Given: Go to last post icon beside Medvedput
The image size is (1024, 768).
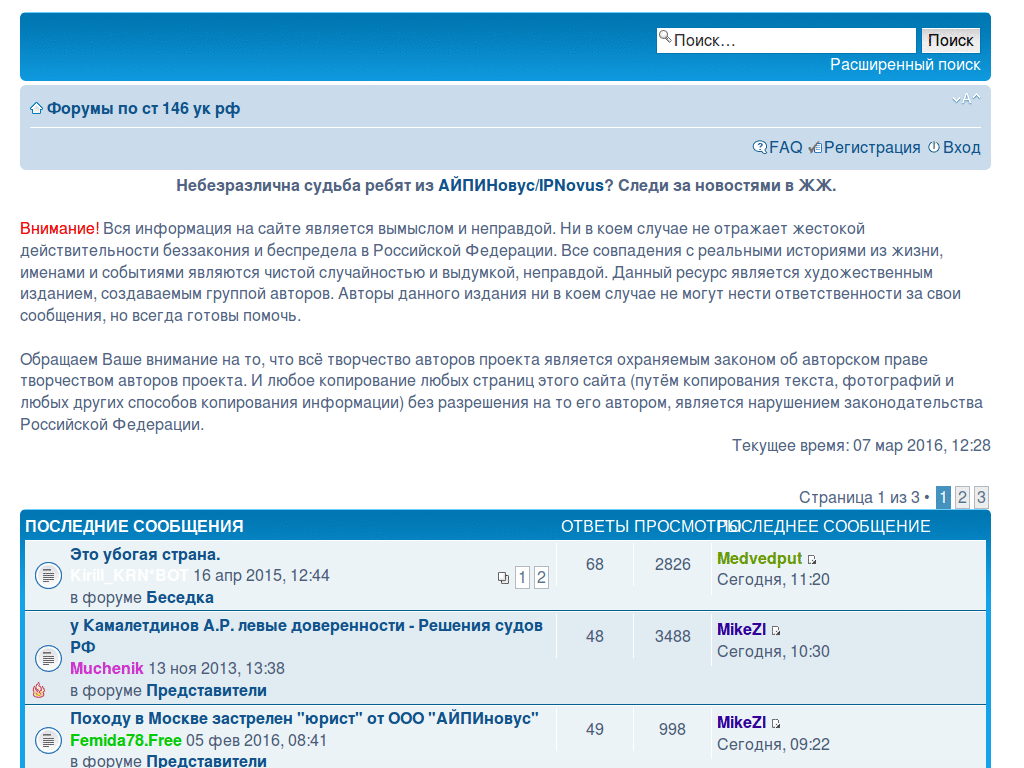Looking at the screenshot, I should point(812,560).
